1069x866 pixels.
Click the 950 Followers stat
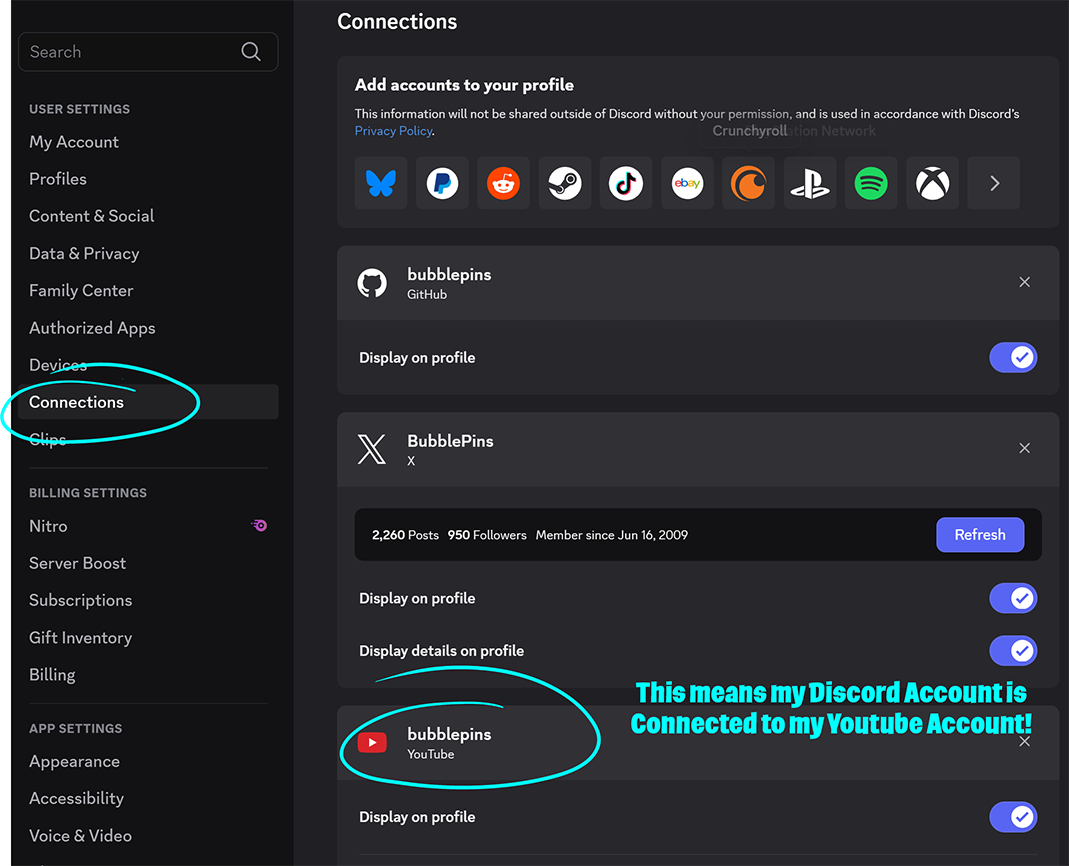[x=487, y=535]
